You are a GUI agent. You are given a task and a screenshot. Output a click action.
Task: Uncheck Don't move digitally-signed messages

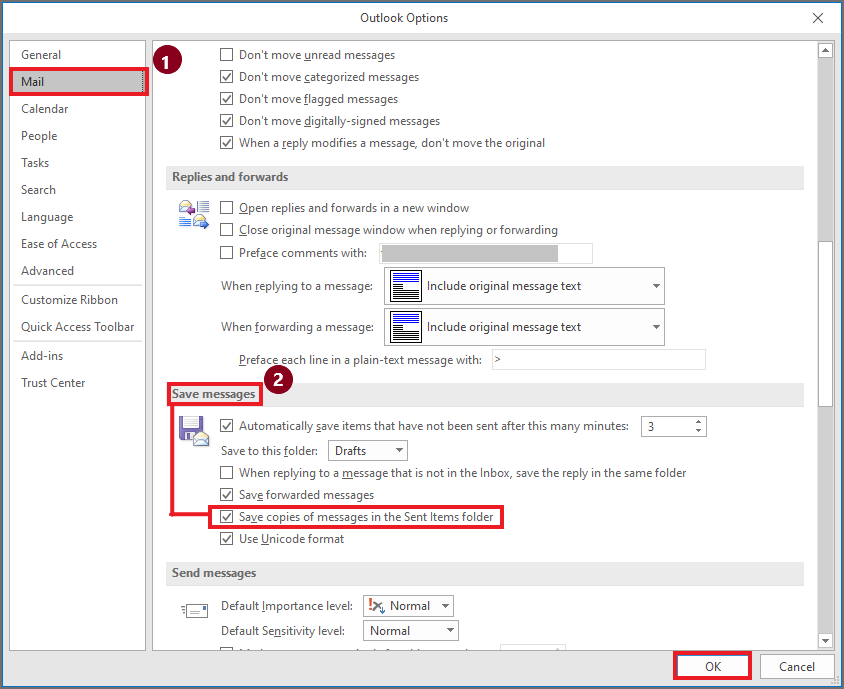pos(227,121)
